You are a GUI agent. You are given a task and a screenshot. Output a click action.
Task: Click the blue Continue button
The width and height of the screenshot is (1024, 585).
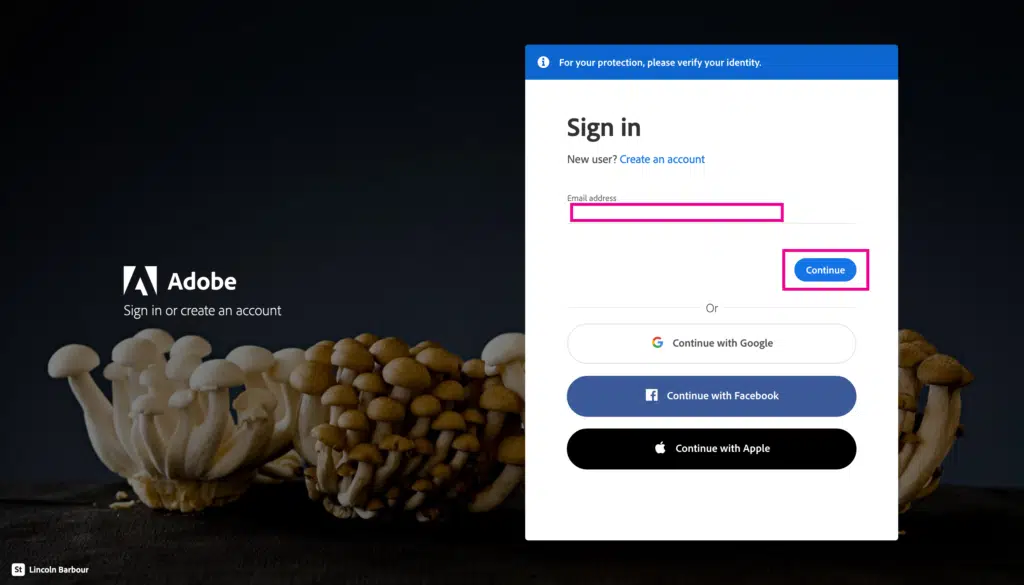[825, 270]
